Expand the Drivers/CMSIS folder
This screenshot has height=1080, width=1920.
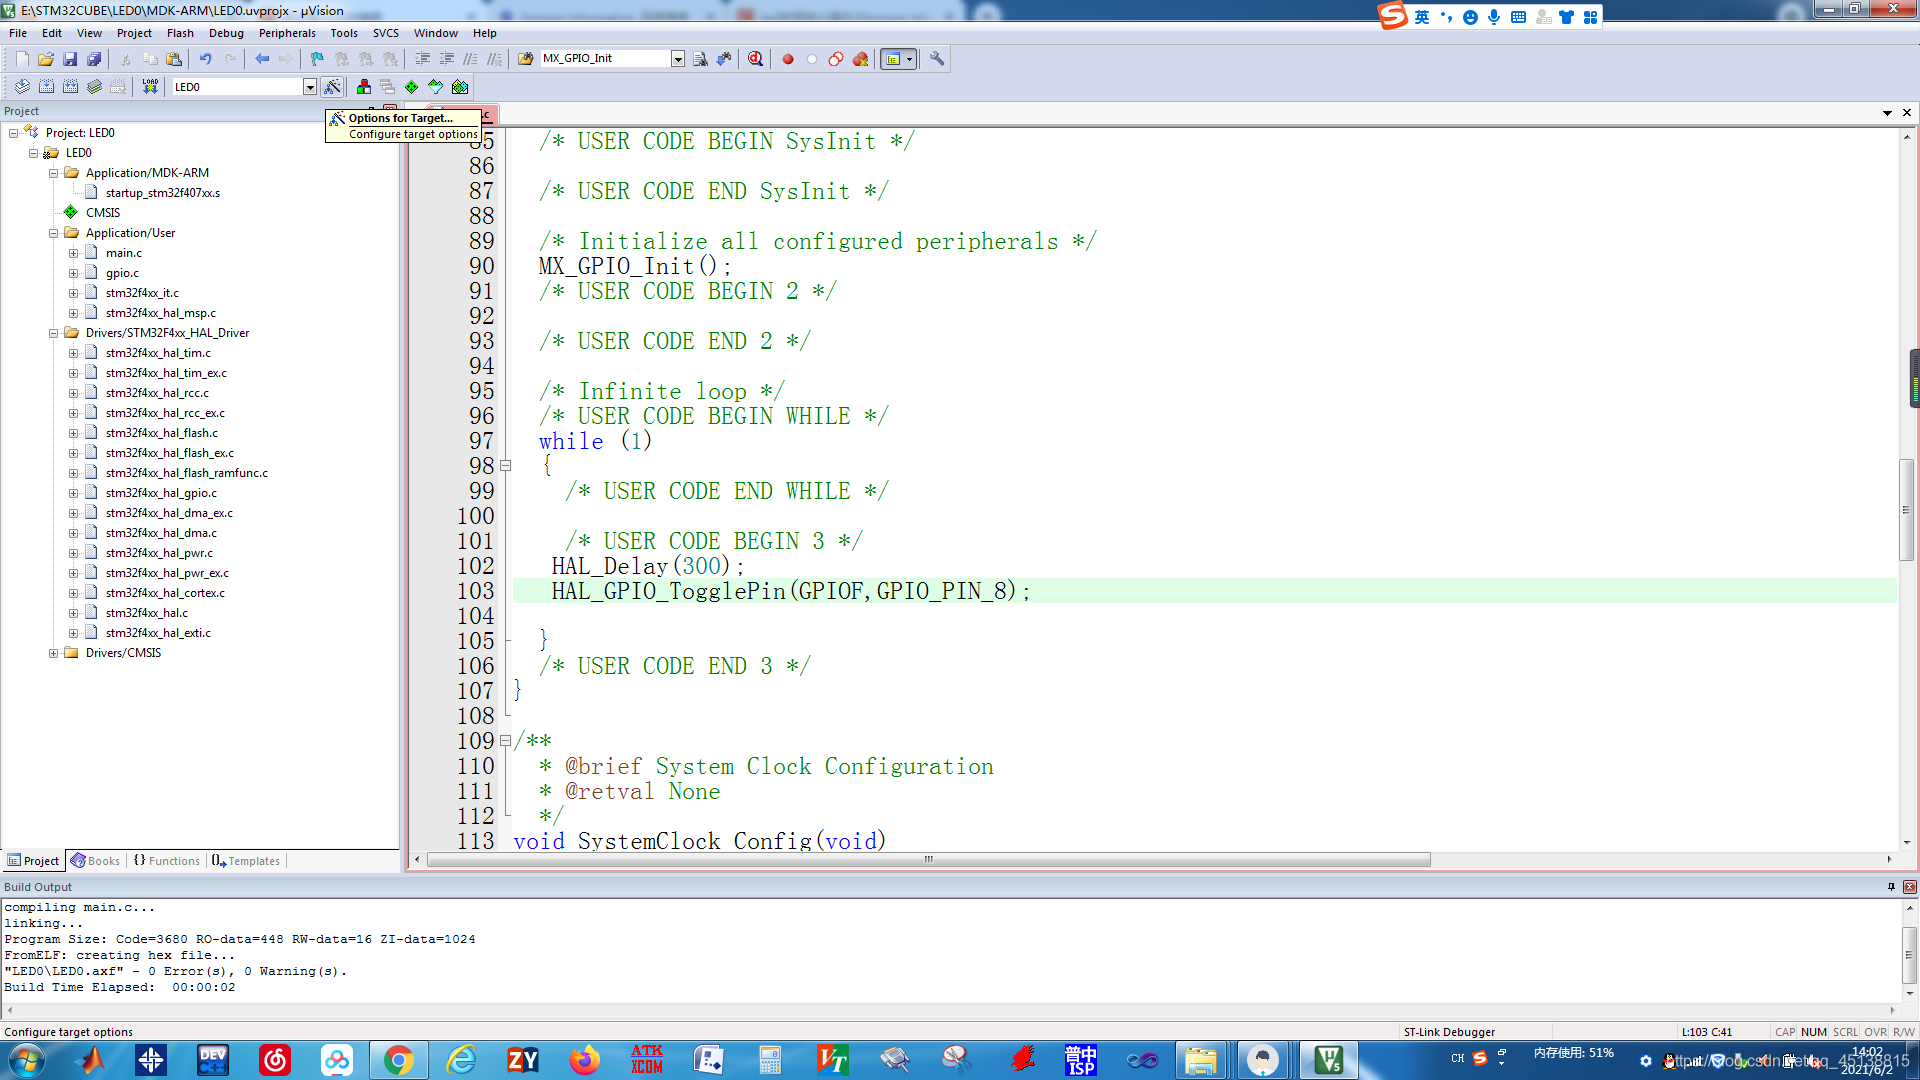click(x=54, y=653)
